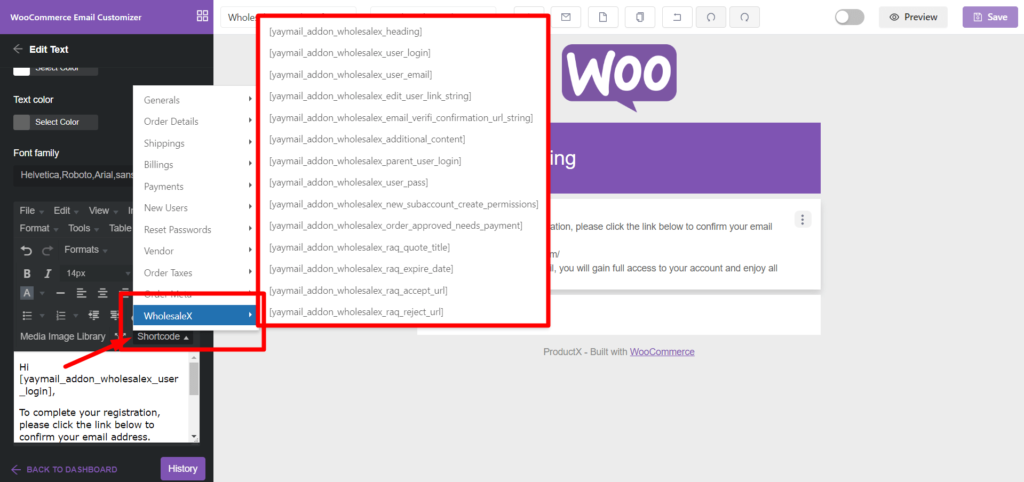Insert [yaymail_addon_wholesalex_raq_reject_url] shortcode
This screenshot has width=1024, height=482.
(x=356, y=312)
